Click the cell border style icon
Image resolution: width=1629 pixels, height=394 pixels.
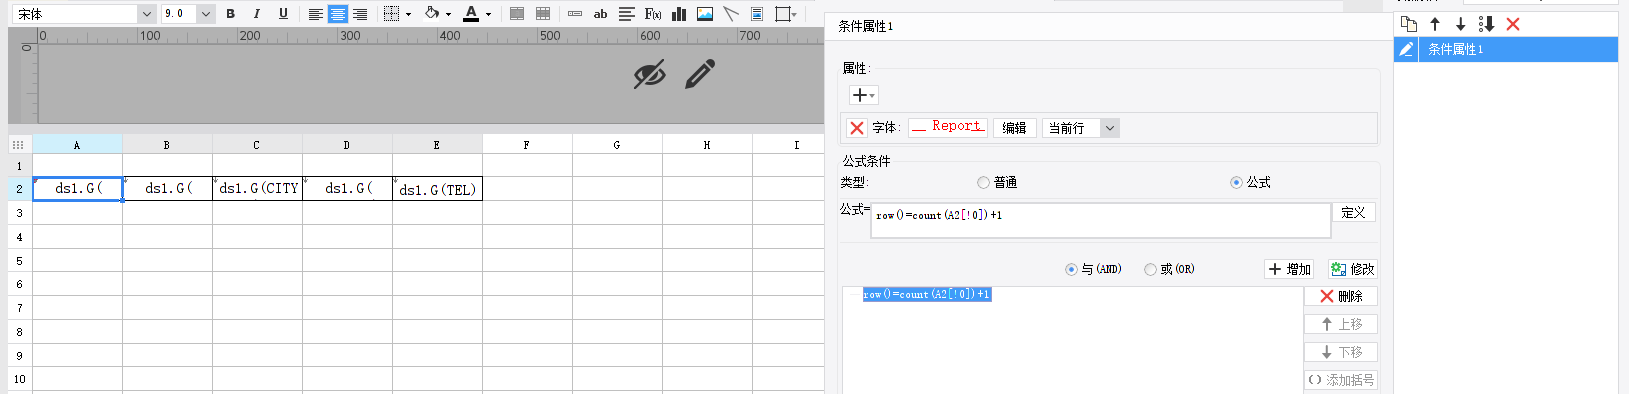(x=392, y=14)
